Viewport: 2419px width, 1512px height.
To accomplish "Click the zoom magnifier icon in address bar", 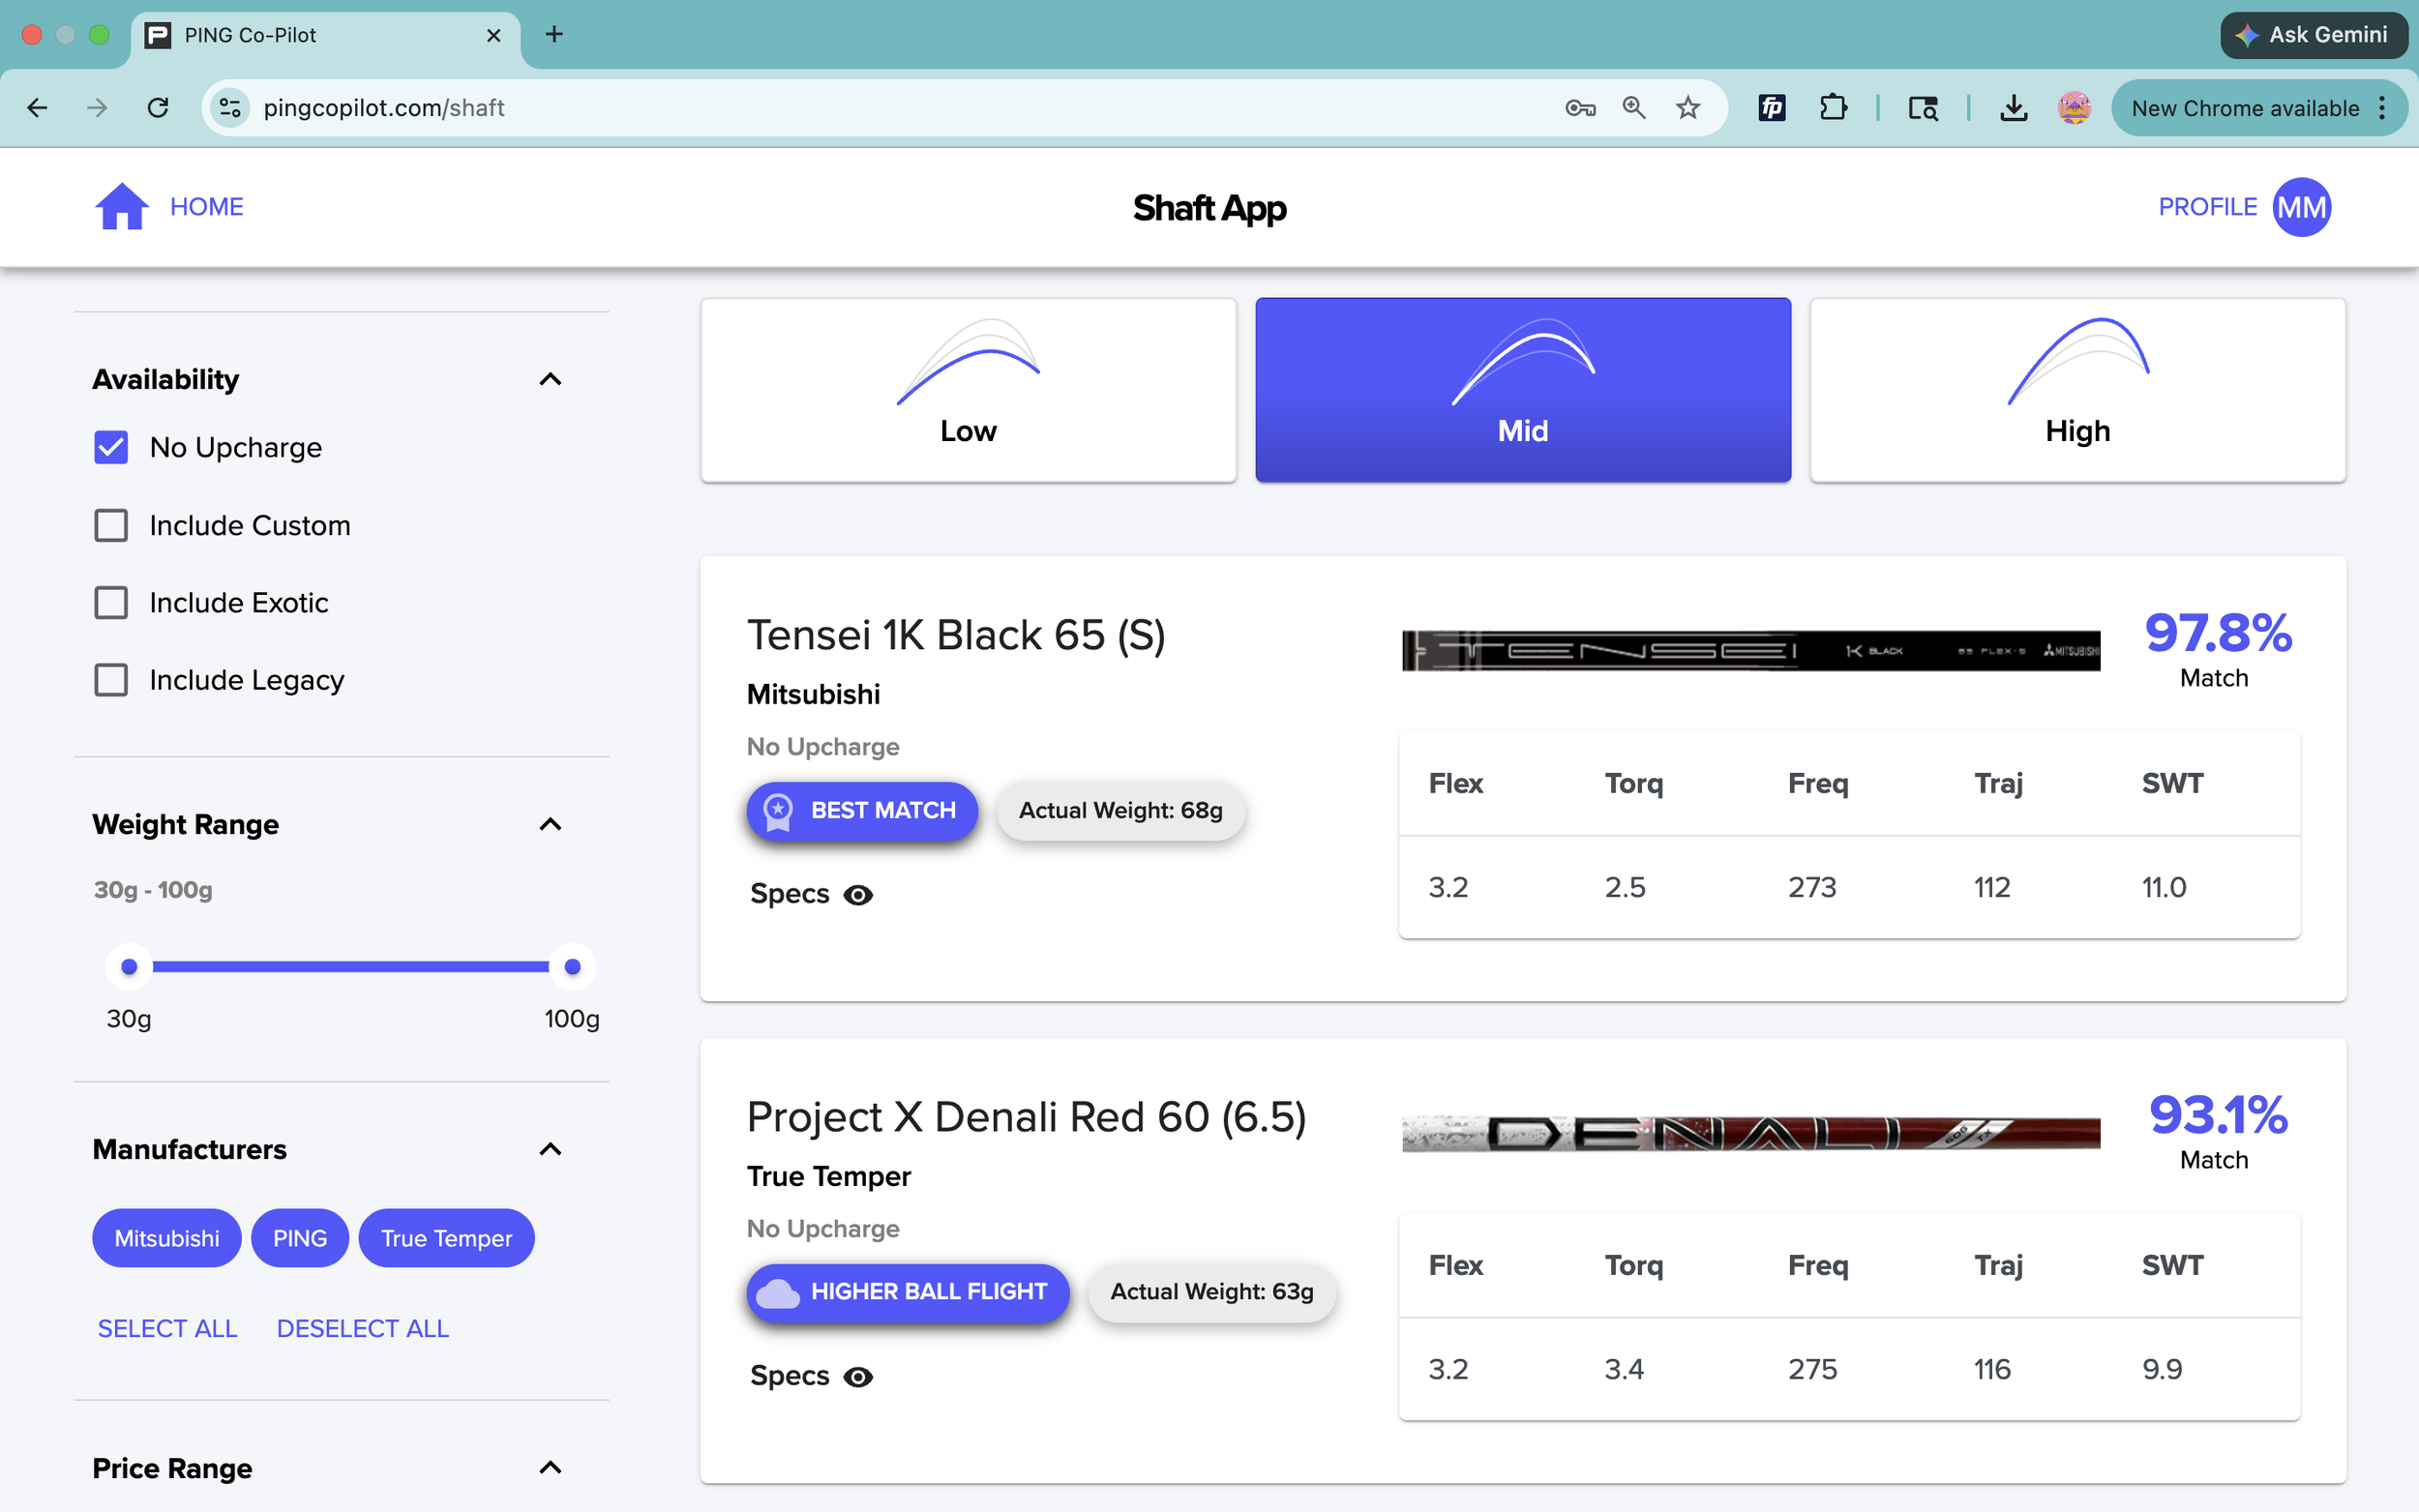I will [1634, 108].
